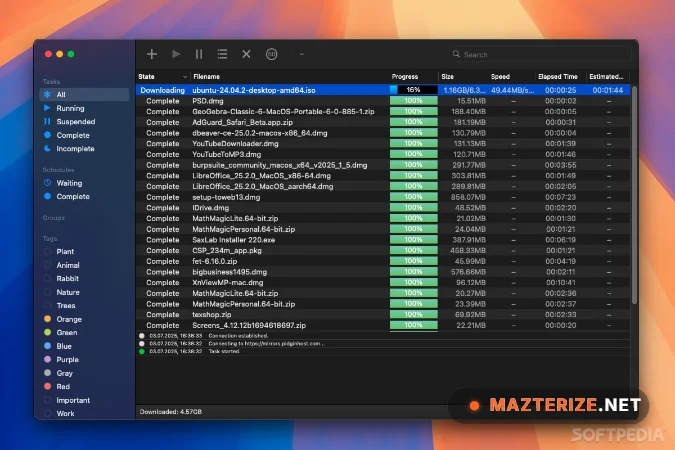Open Complete under Schedules section
Image resolution: width=675 pixels, height=450 pixels.
84,196
